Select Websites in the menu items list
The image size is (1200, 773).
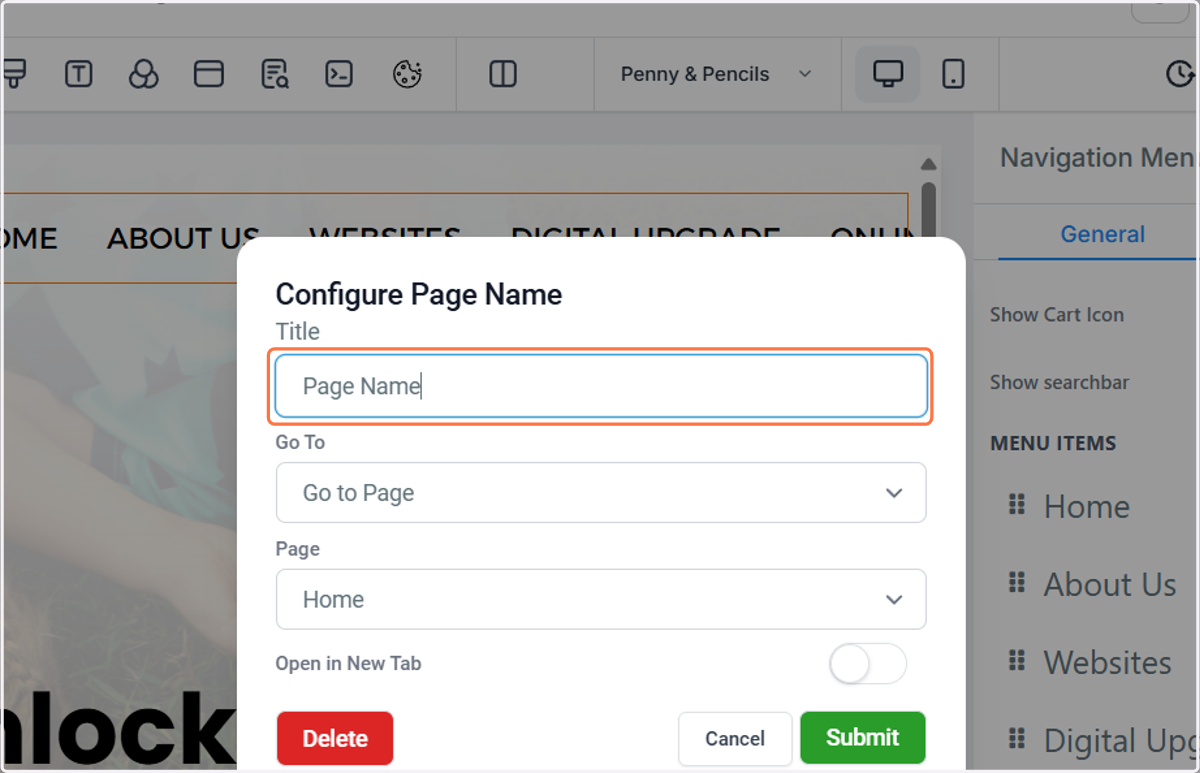1108,662
